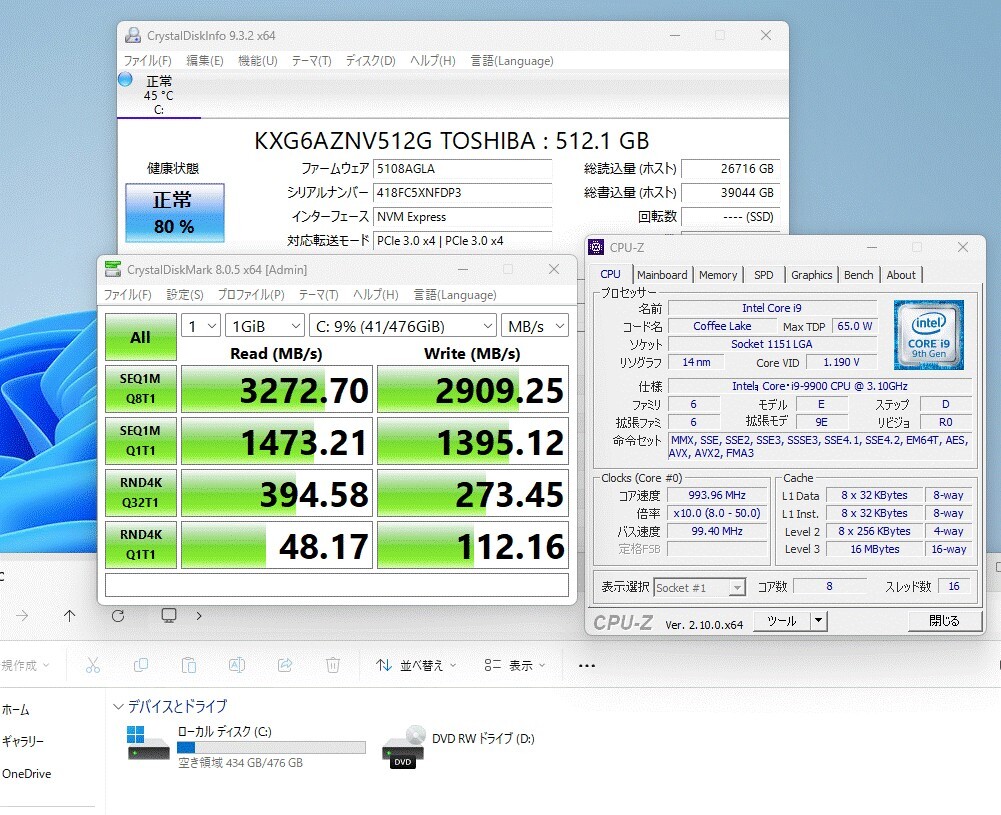Open the test size dropdown showing 1GiB
The height and width of the screenshot is (815, 1001).
265,326
